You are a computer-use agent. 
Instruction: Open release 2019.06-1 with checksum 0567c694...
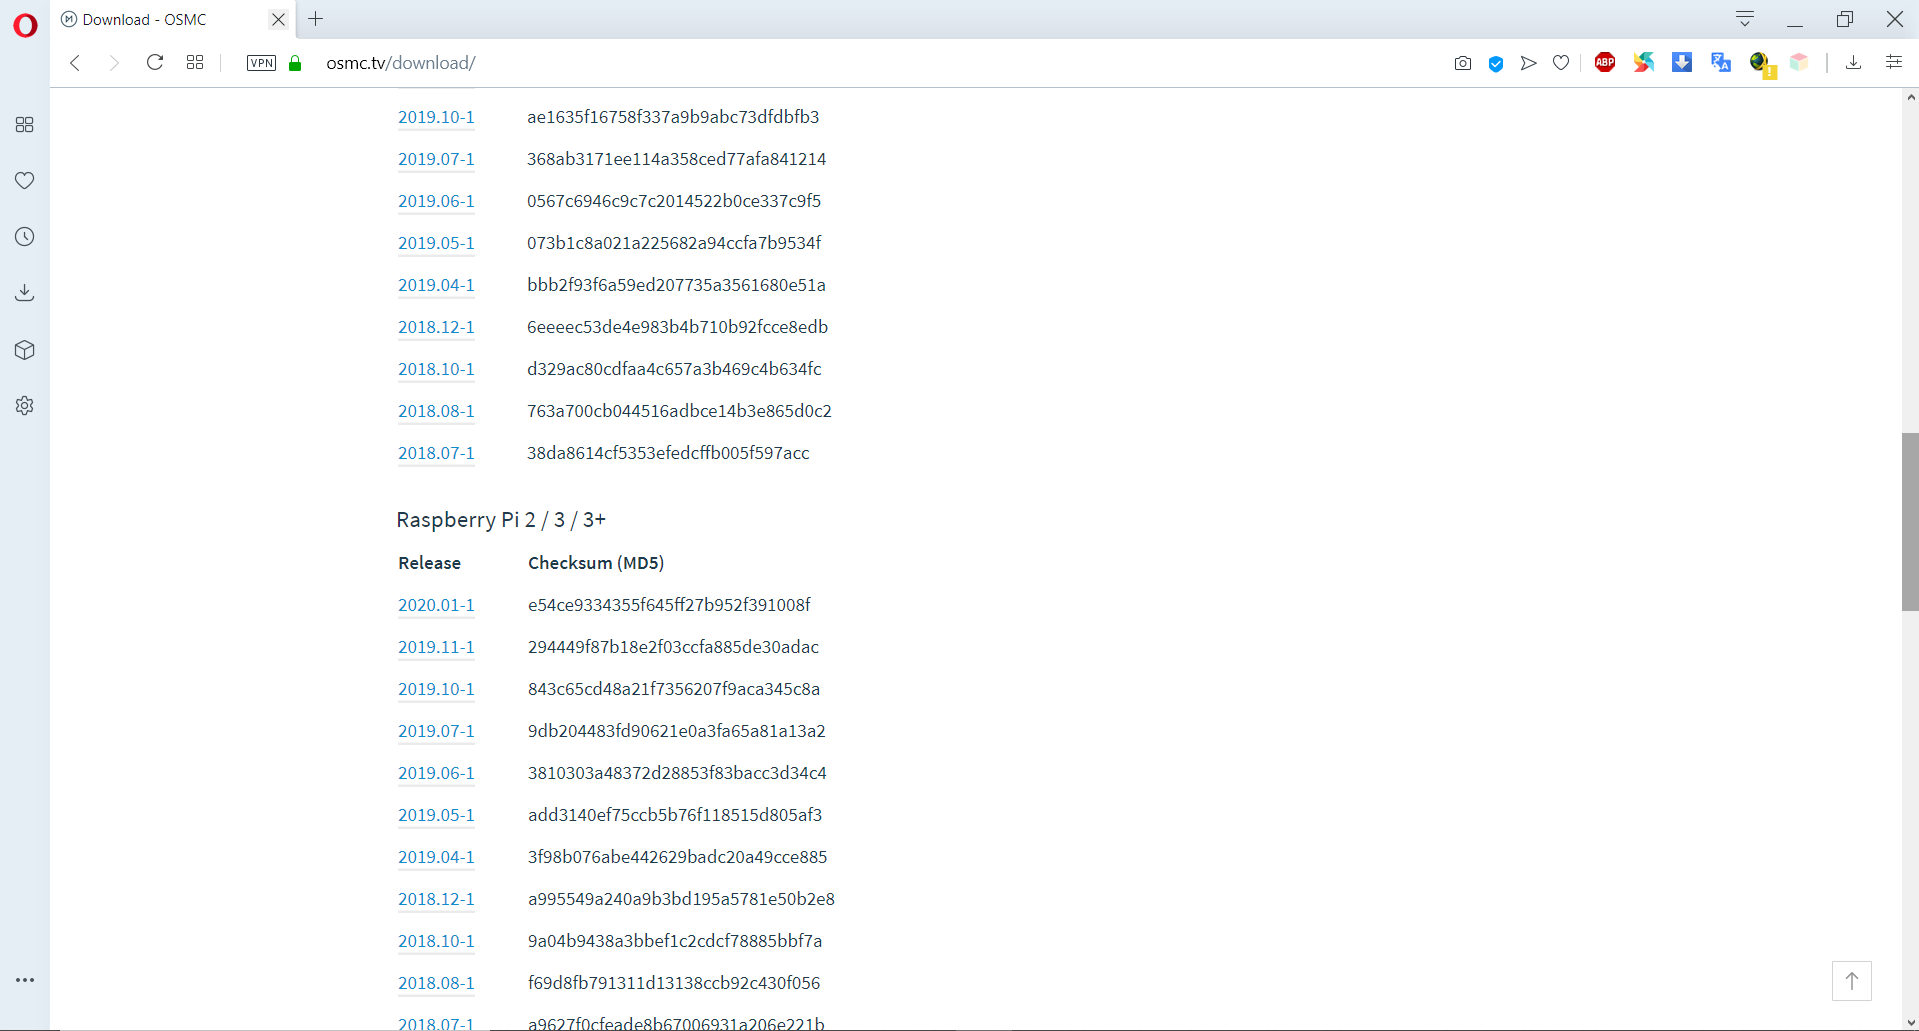tap(436, 201)
